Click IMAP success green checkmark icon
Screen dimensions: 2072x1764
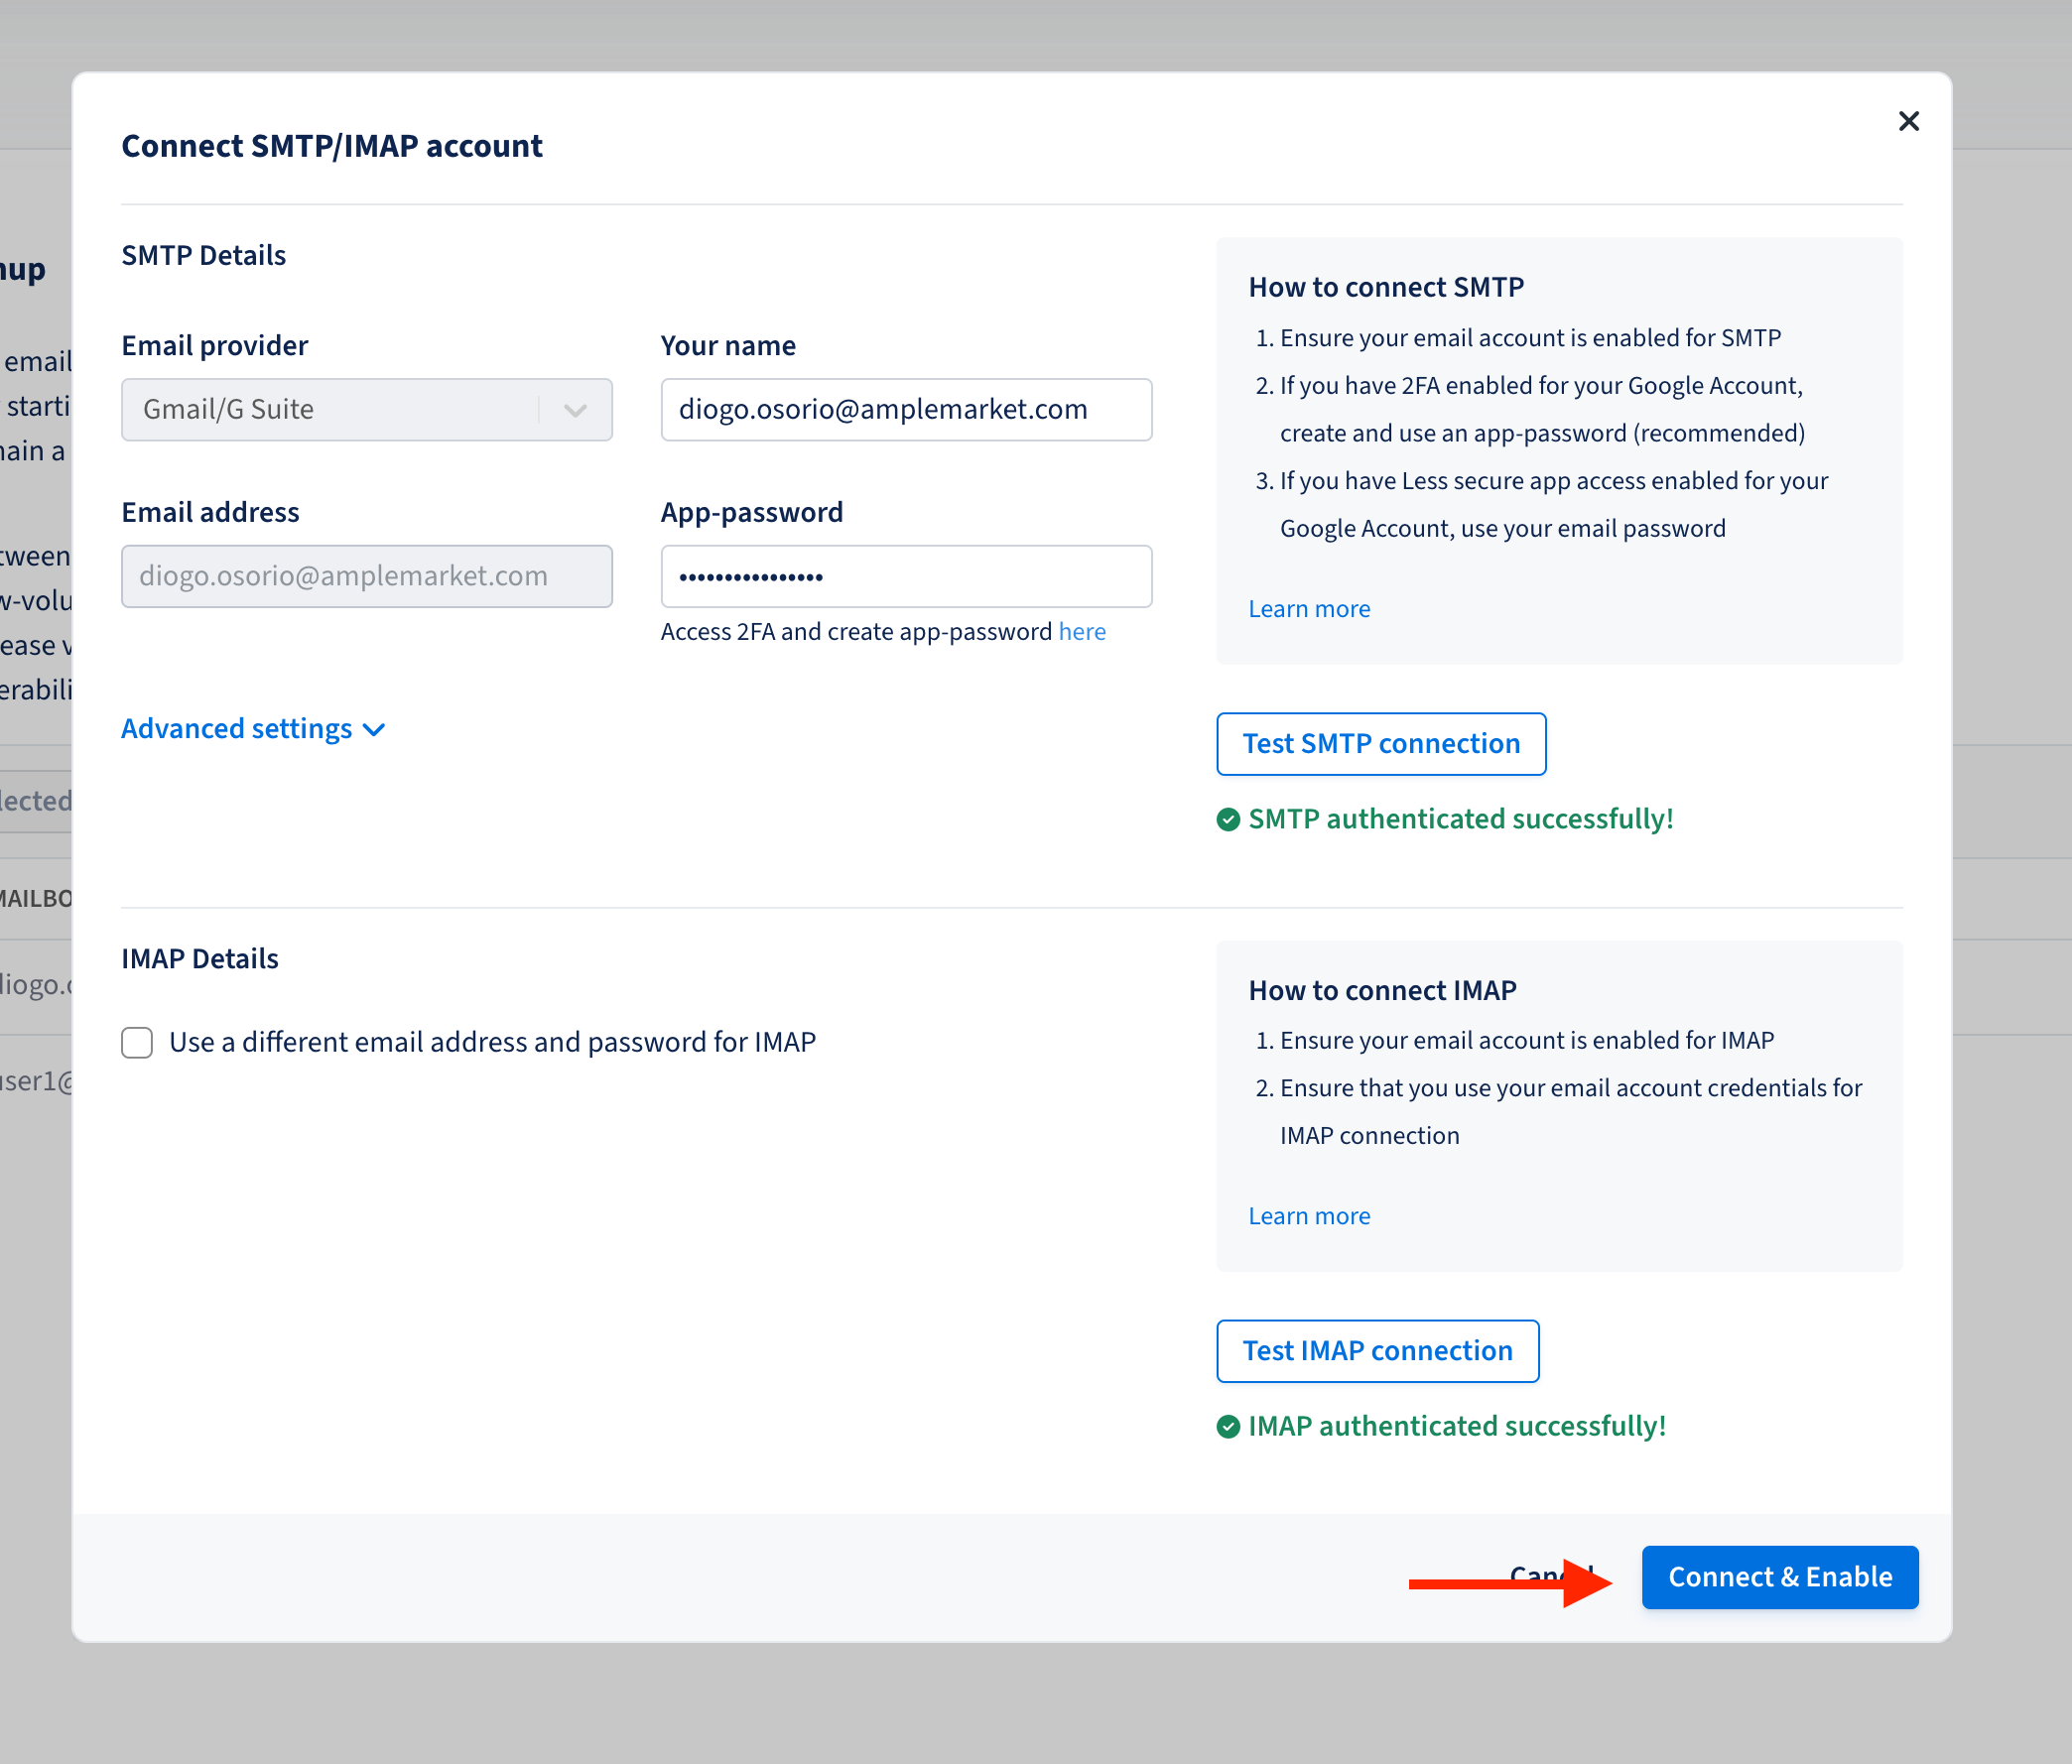(x=1228, y=1426)
